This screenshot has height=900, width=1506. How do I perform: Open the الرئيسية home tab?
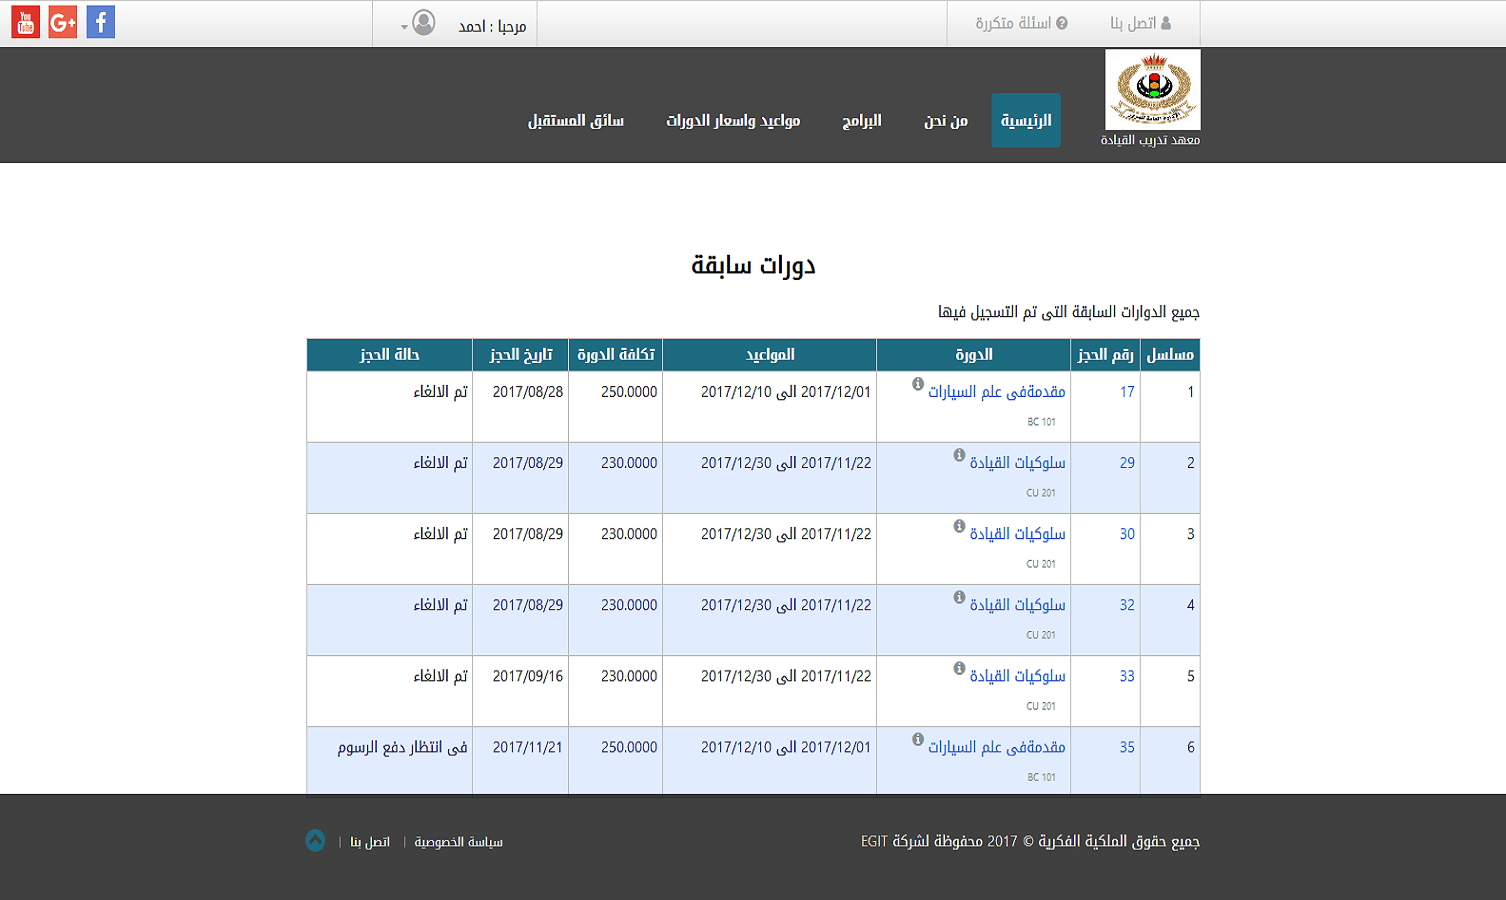(1026, 120)
